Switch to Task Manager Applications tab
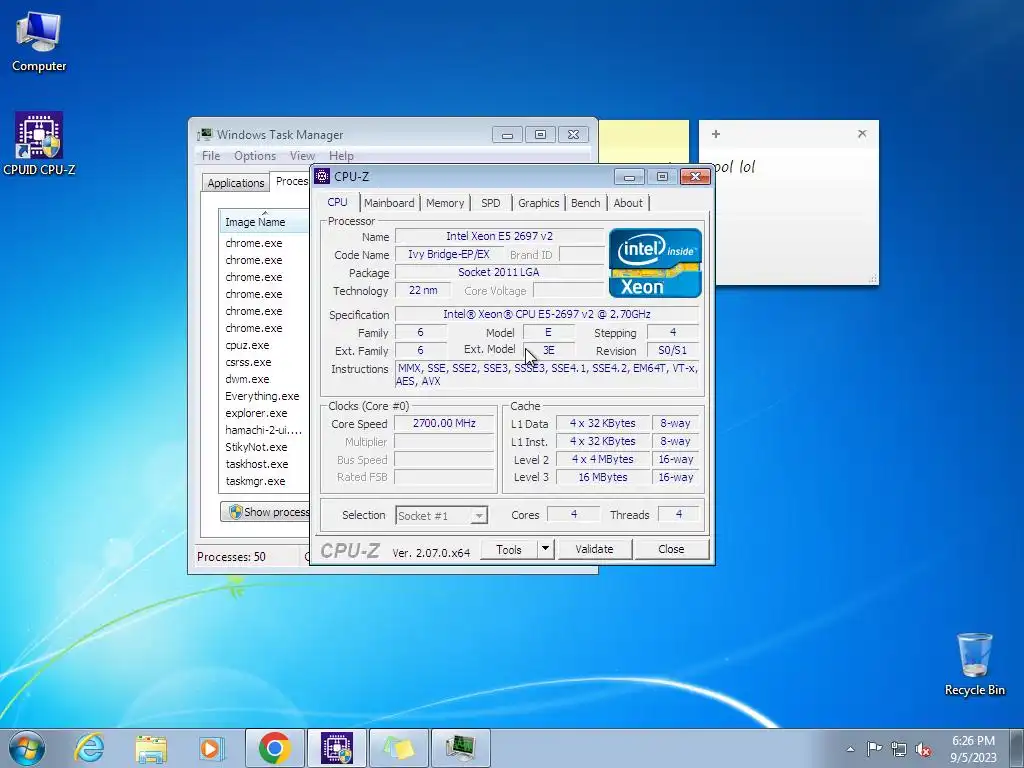Viewport: 1024px width, 768px height. [x=235, y=183]
